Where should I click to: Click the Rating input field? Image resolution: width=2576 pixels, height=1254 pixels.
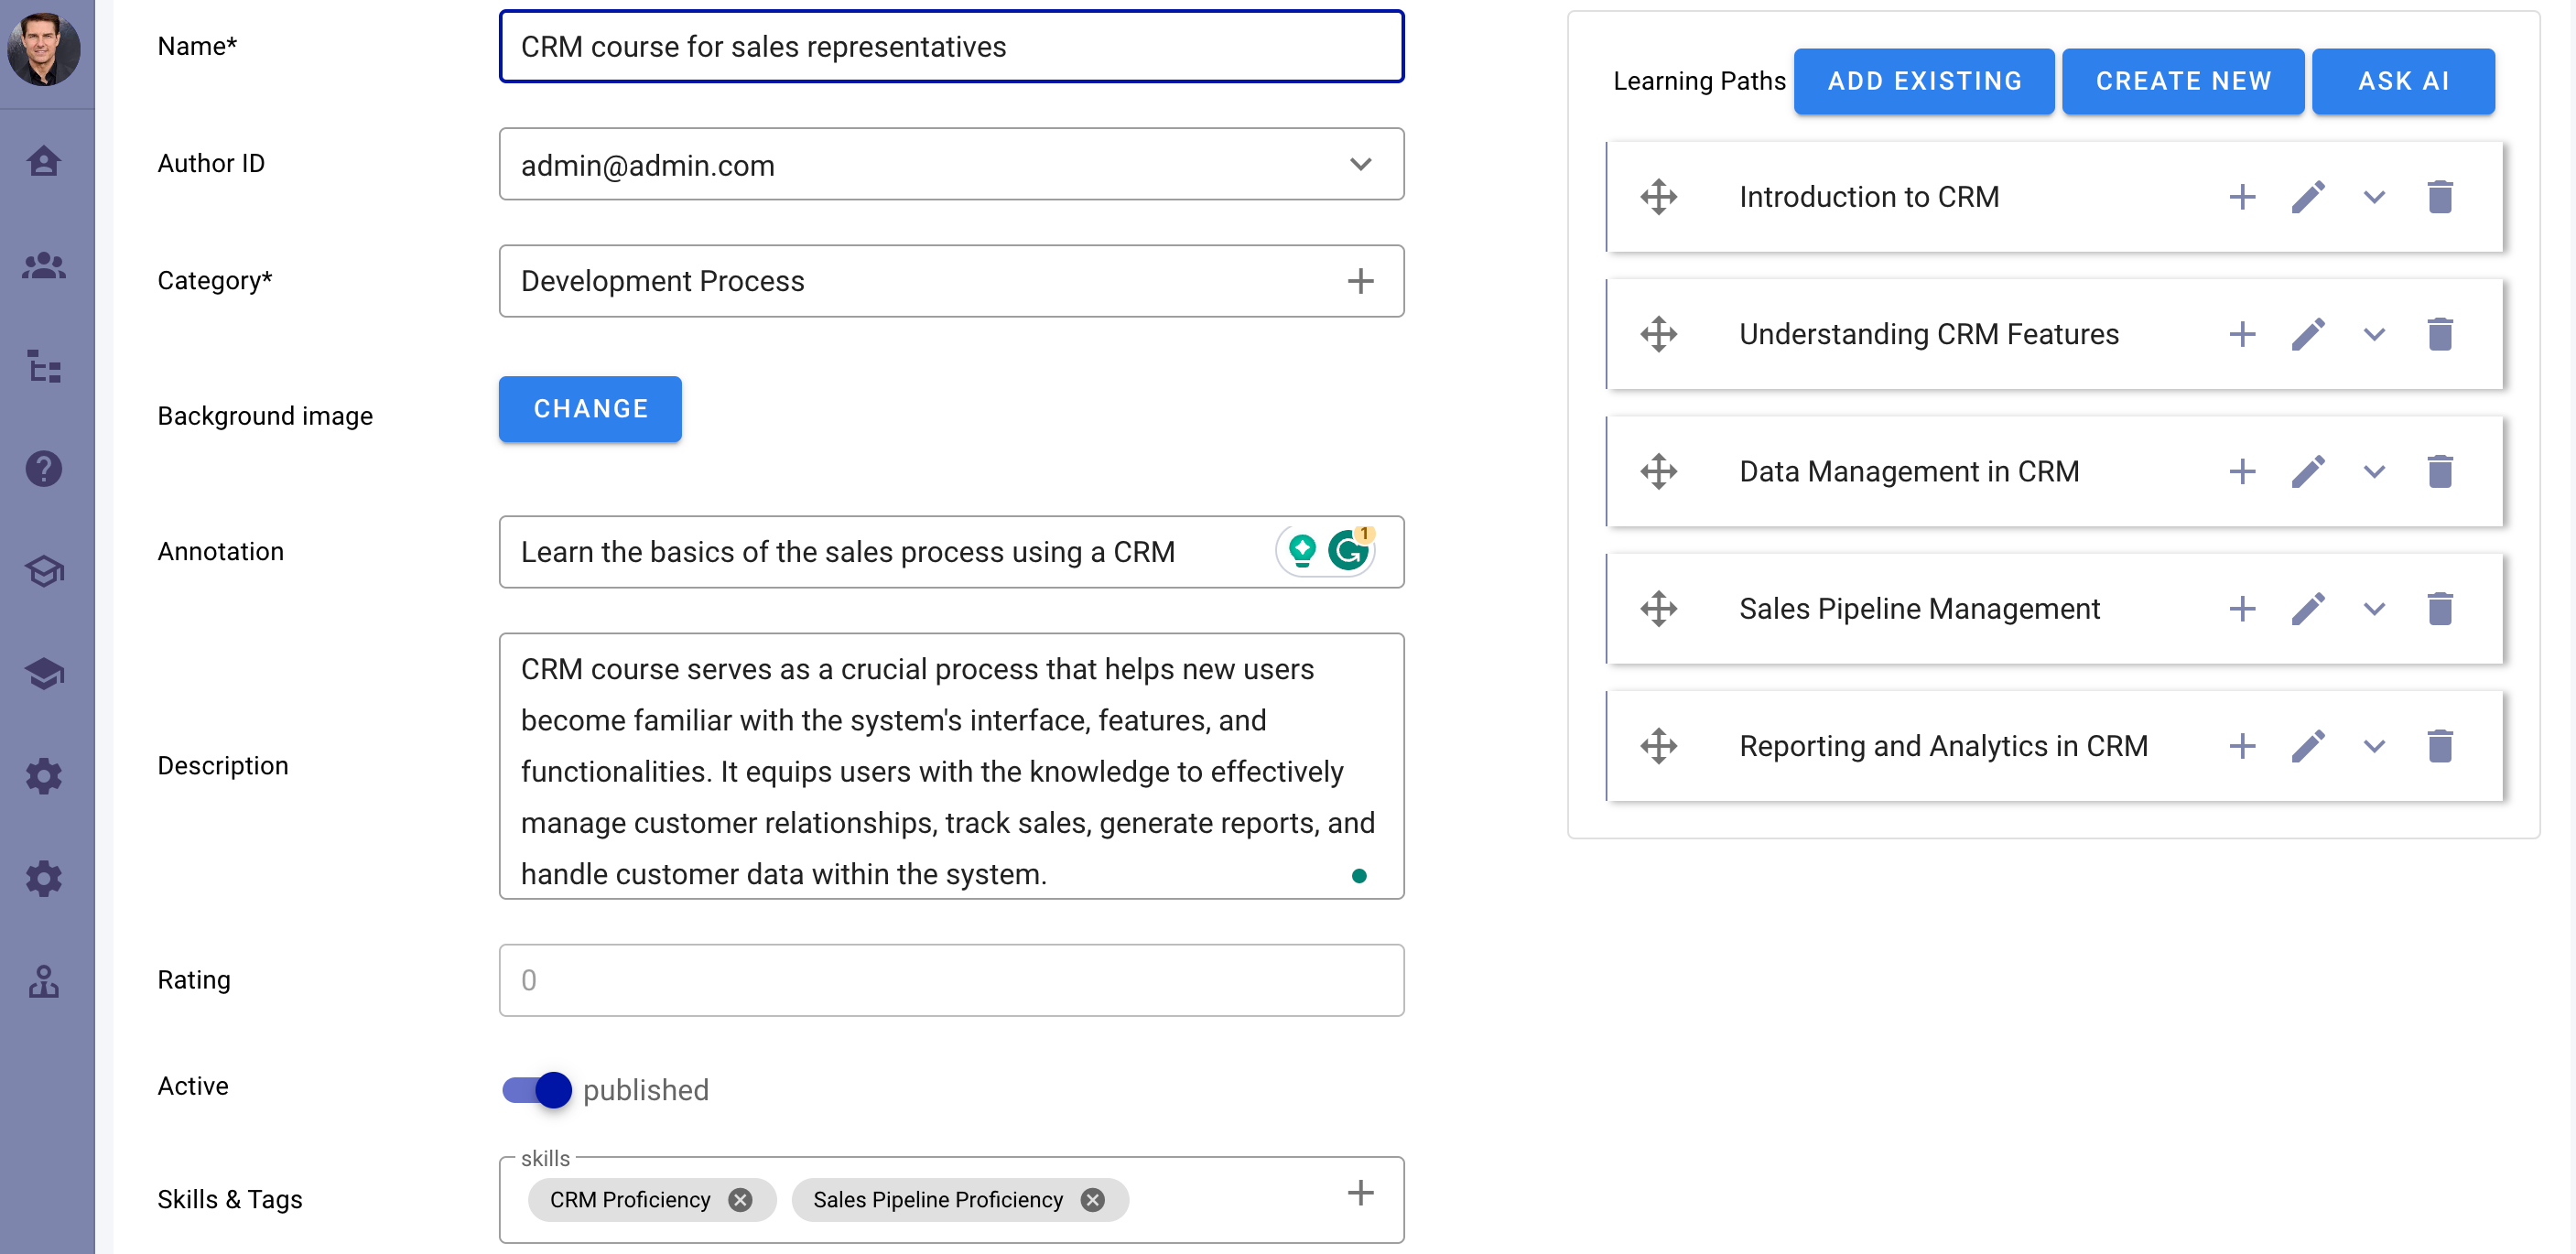click(953, 979)
